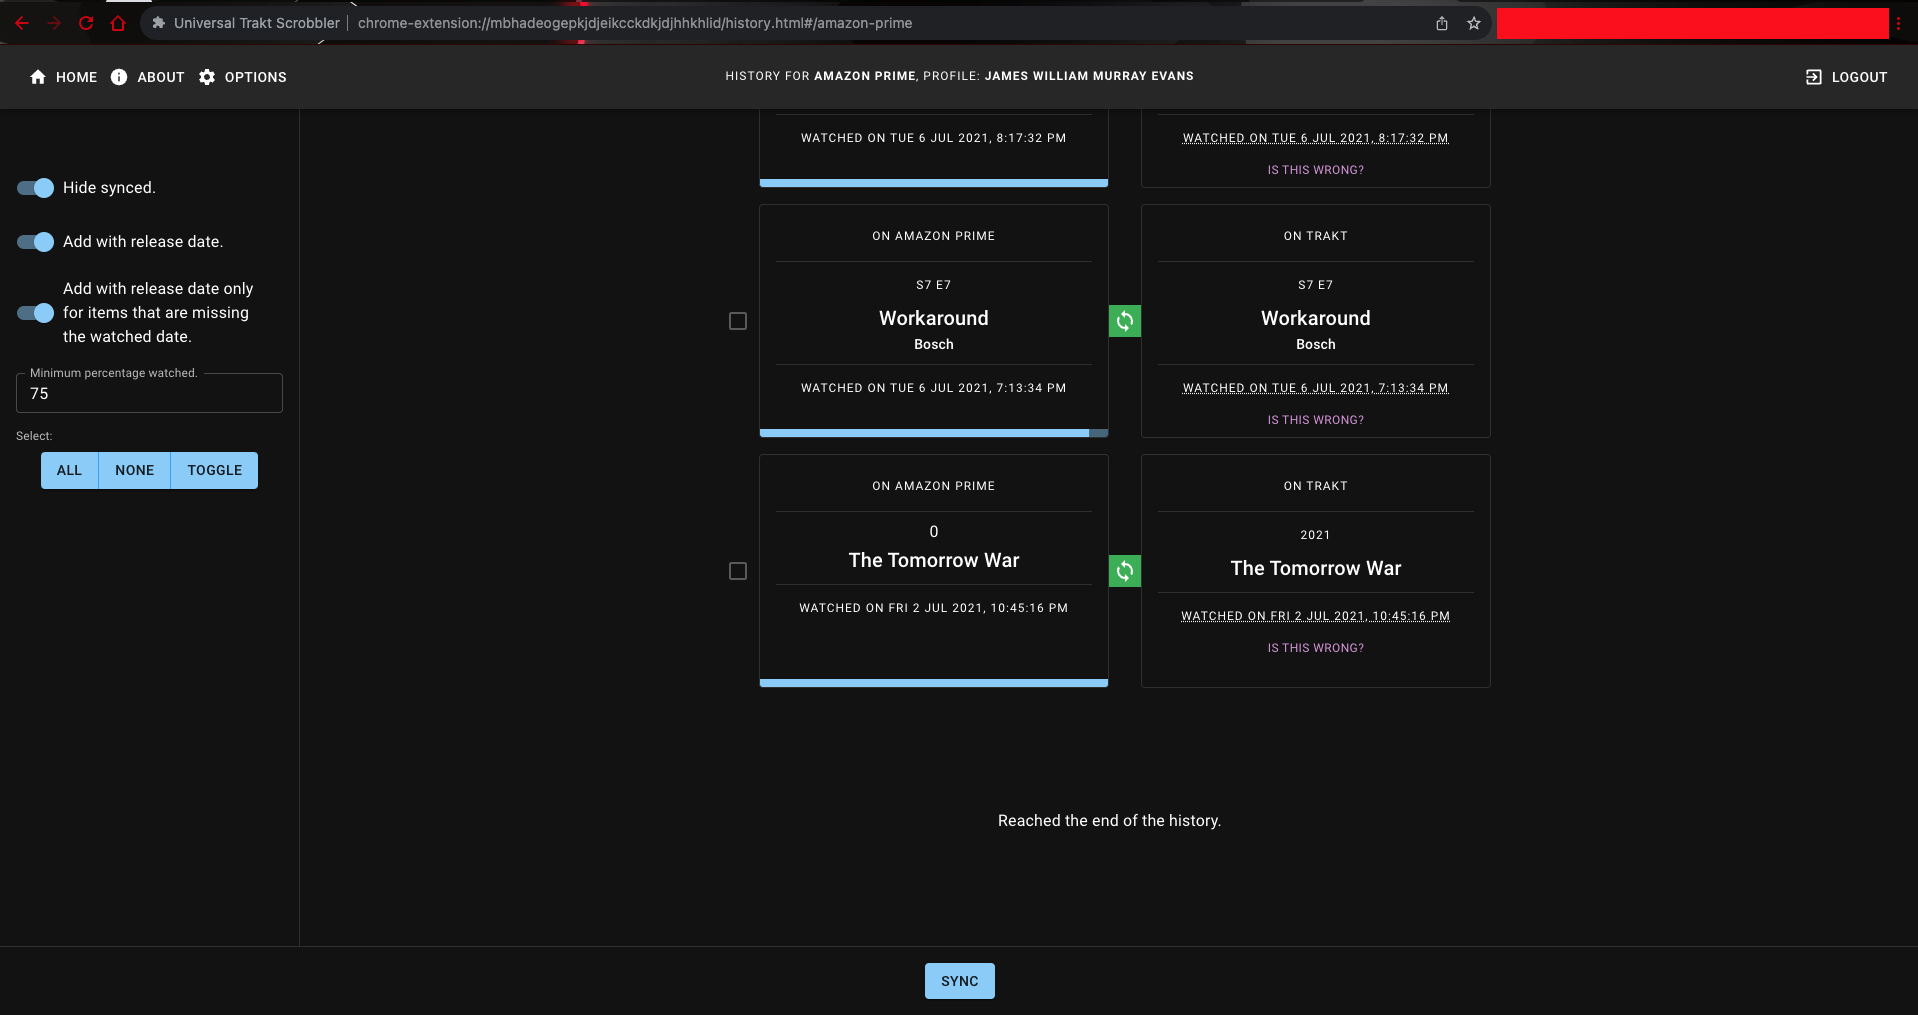The height and width of the screenshot is (1015, 1918).
Task: Click the Logout icon
Action: (x=1812, y=76)
